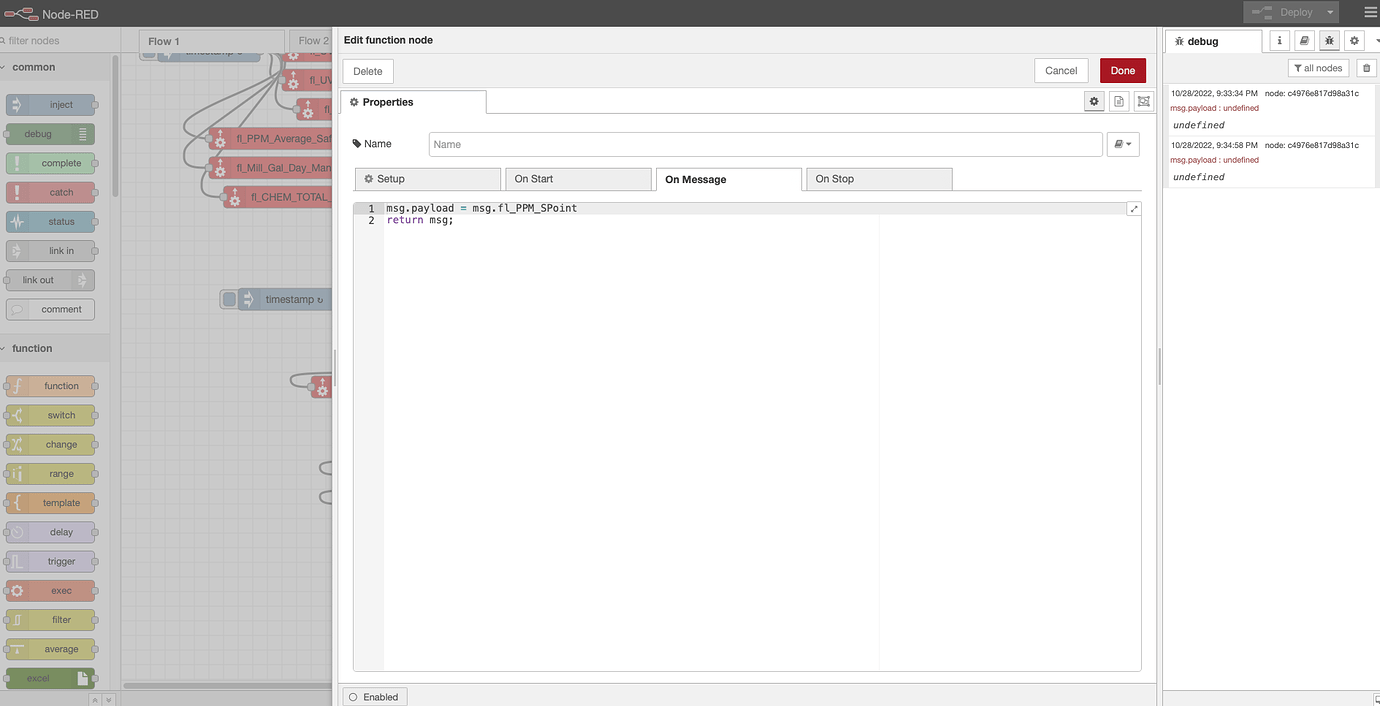Open the help book sidebar icon

click(1304, 41)
